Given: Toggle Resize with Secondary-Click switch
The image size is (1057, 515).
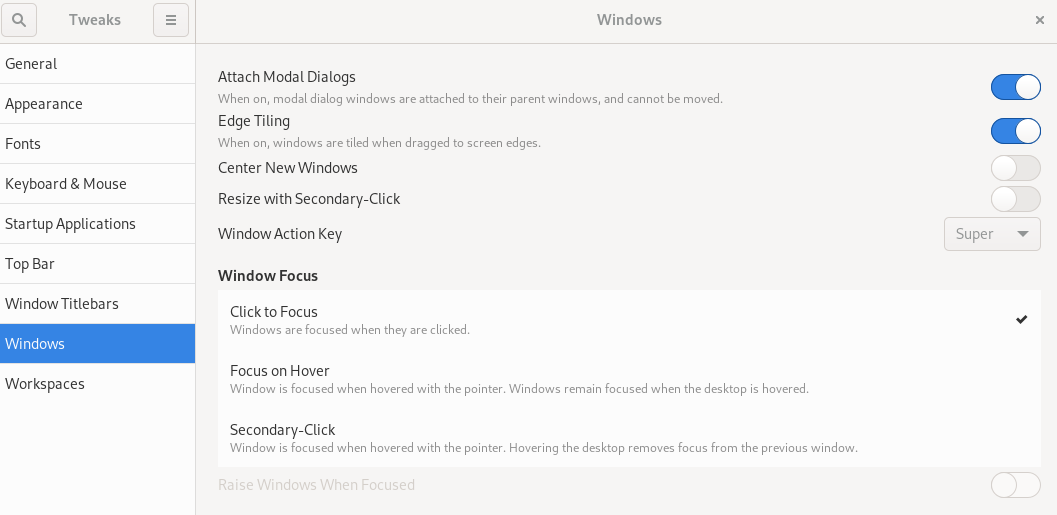Looking at the screenshot, I should click(x=1015, y=199).
